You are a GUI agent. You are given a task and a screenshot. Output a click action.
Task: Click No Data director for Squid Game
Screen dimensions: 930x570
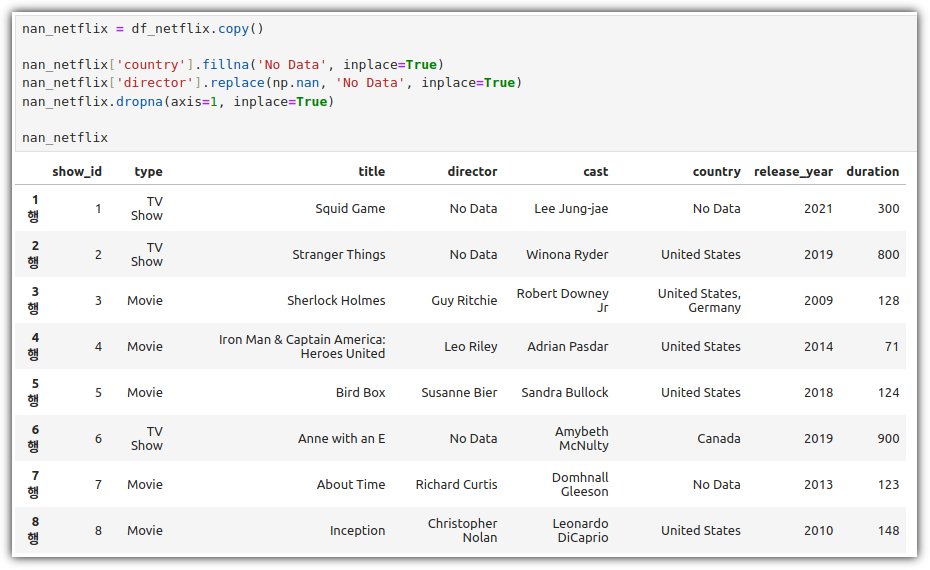pyautogui.click(x=473, y=209)
